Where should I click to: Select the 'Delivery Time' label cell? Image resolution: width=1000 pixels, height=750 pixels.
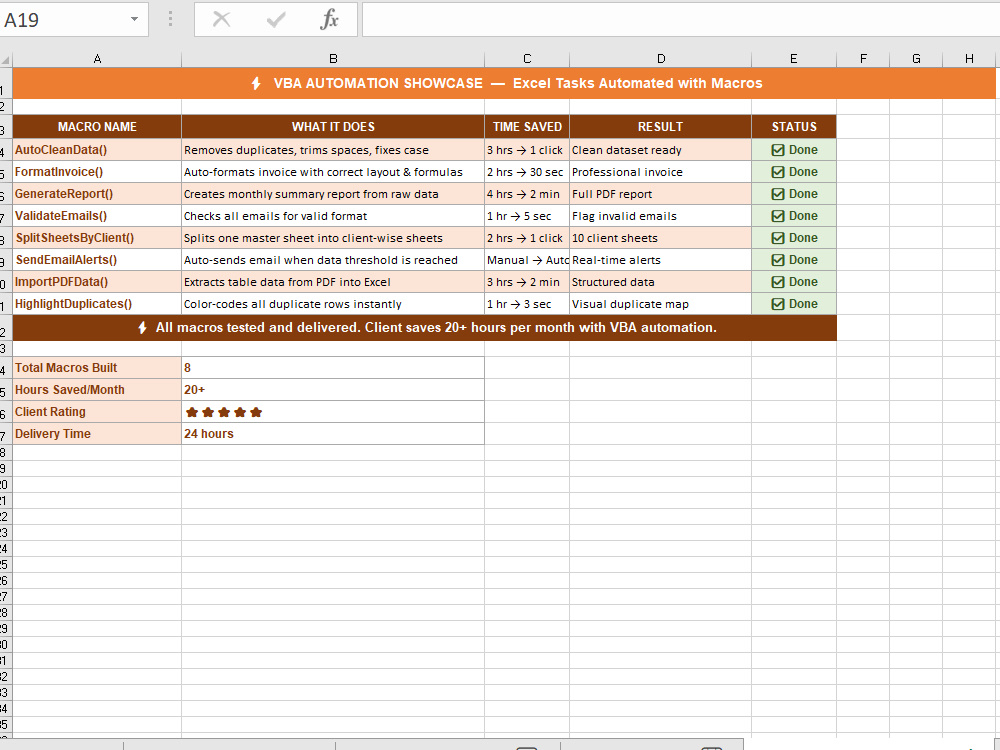tap(97, 434)
